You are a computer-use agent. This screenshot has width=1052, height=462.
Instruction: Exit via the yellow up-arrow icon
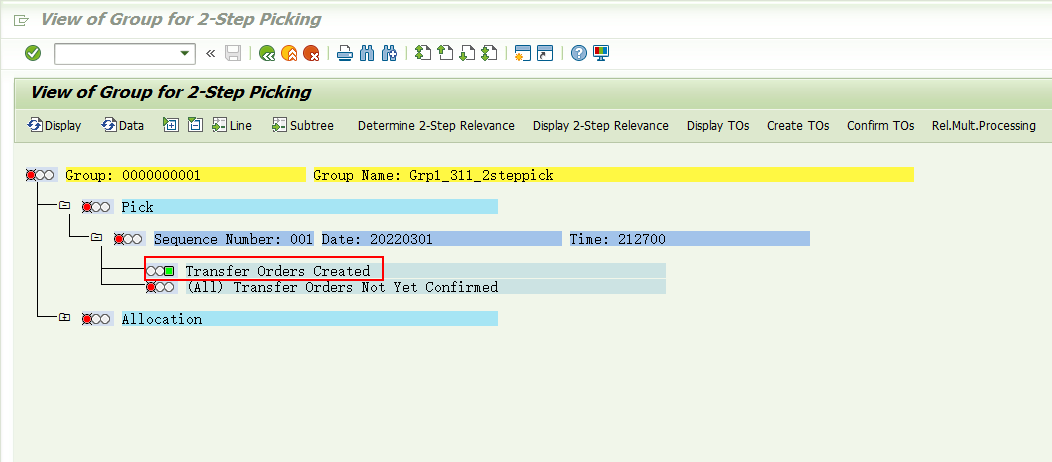(288, 54)
